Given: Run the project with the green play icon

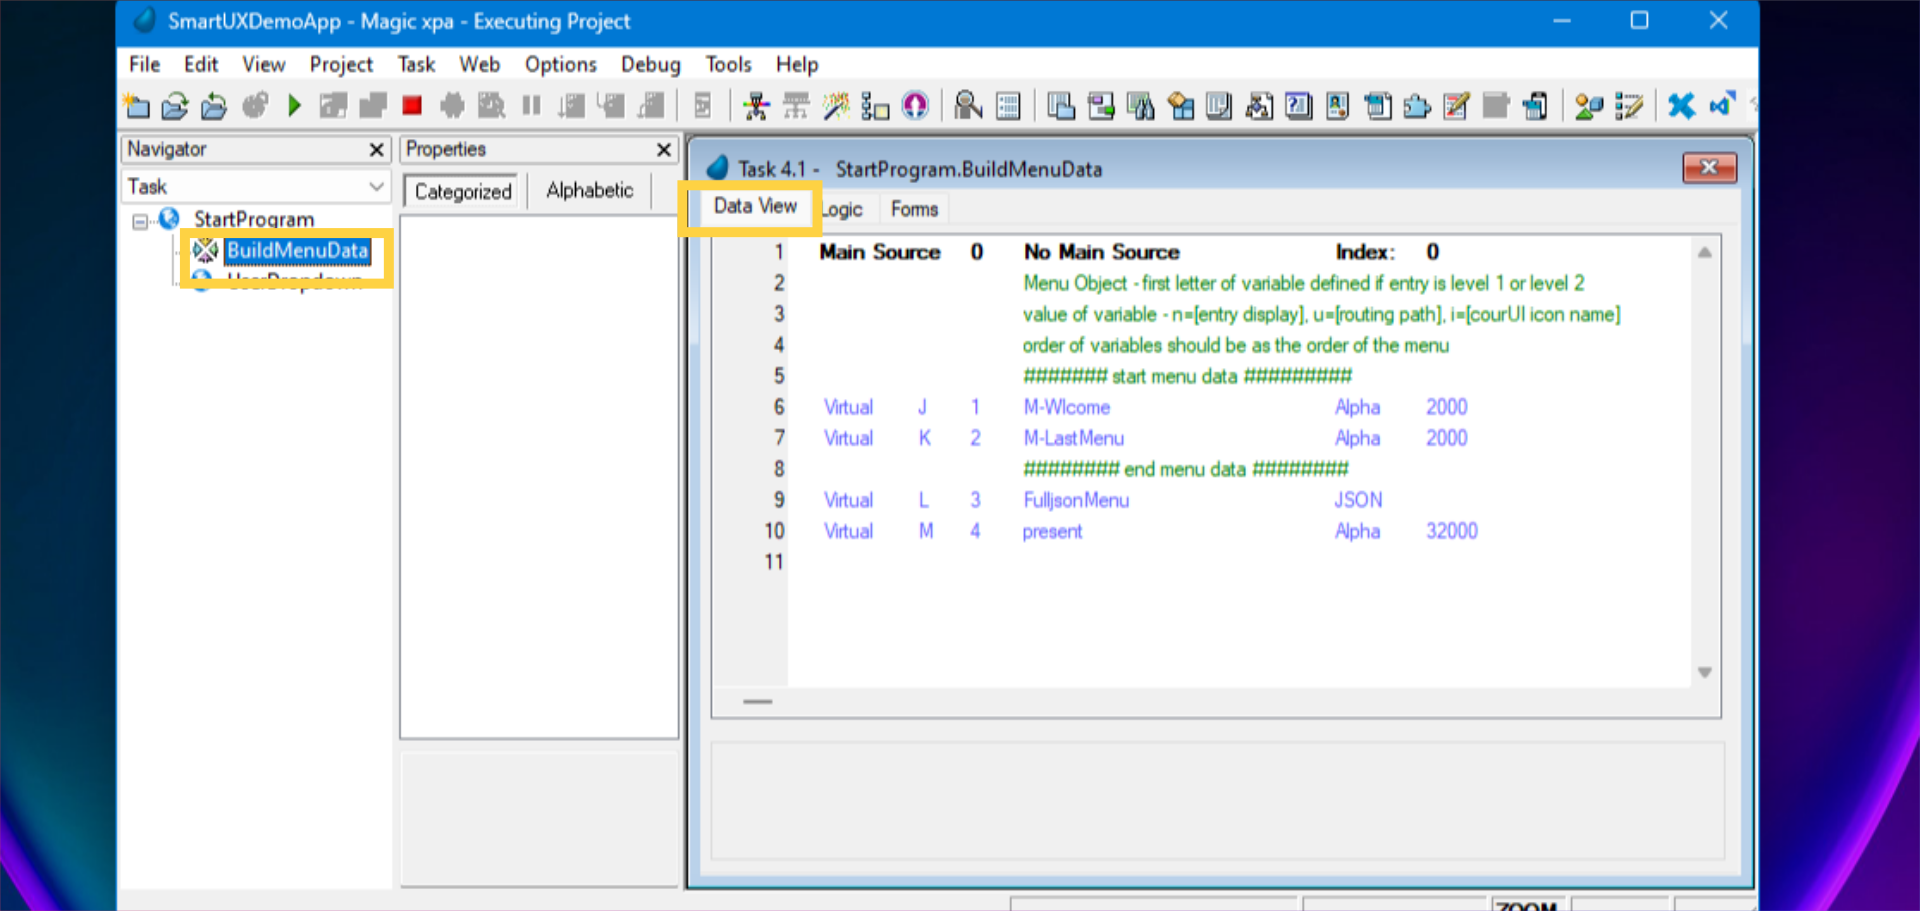Looking at the screenshot, I should [x=294, y=105].
